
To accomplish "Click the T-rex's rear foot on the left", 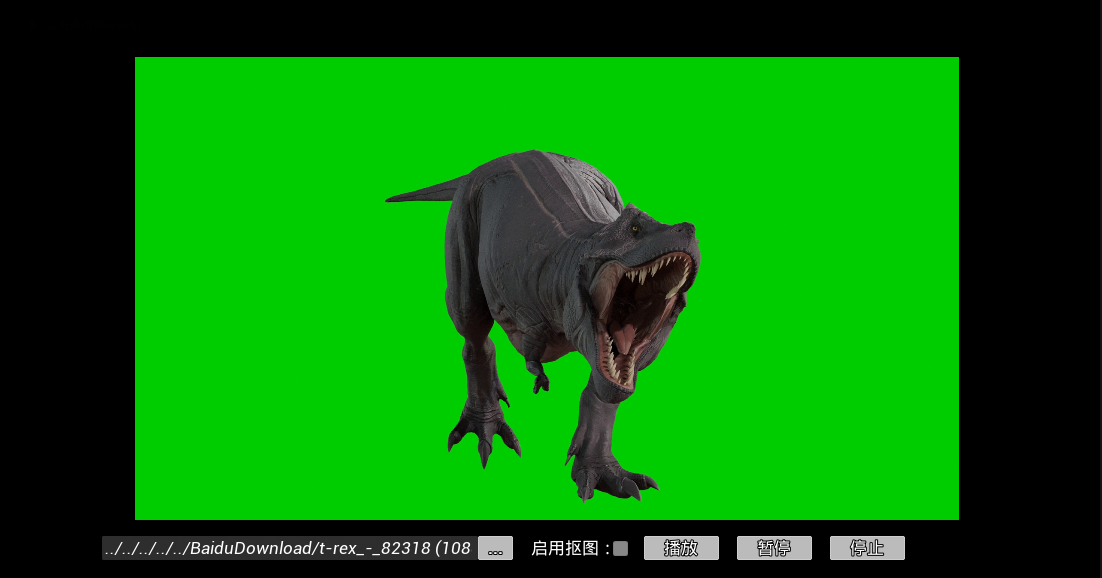I will tap(483, 432).
